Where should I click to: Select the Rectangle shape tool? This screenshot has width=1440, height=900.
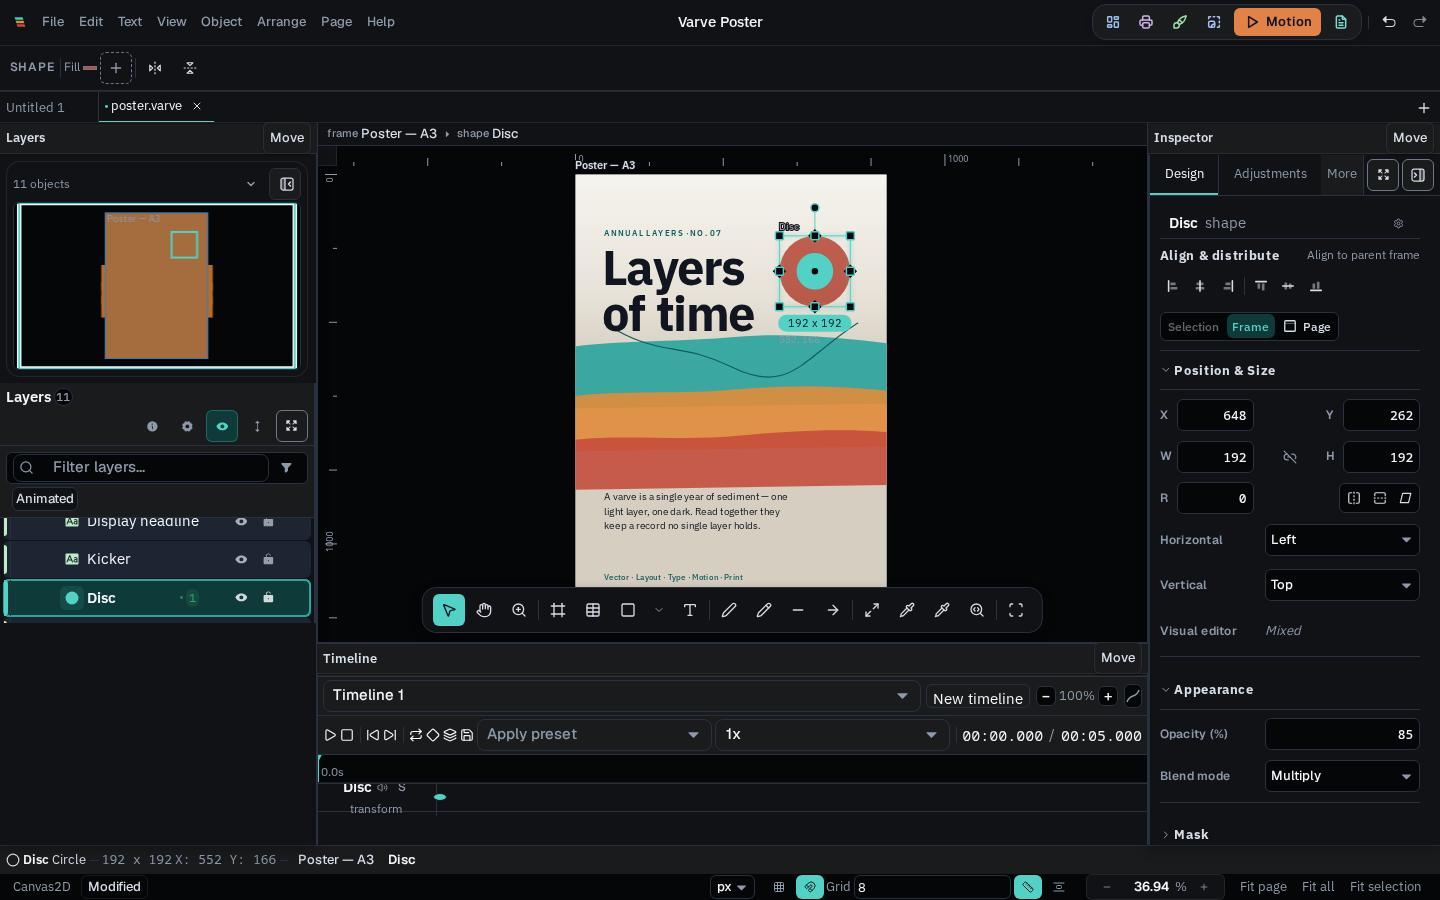pos(628,610)
